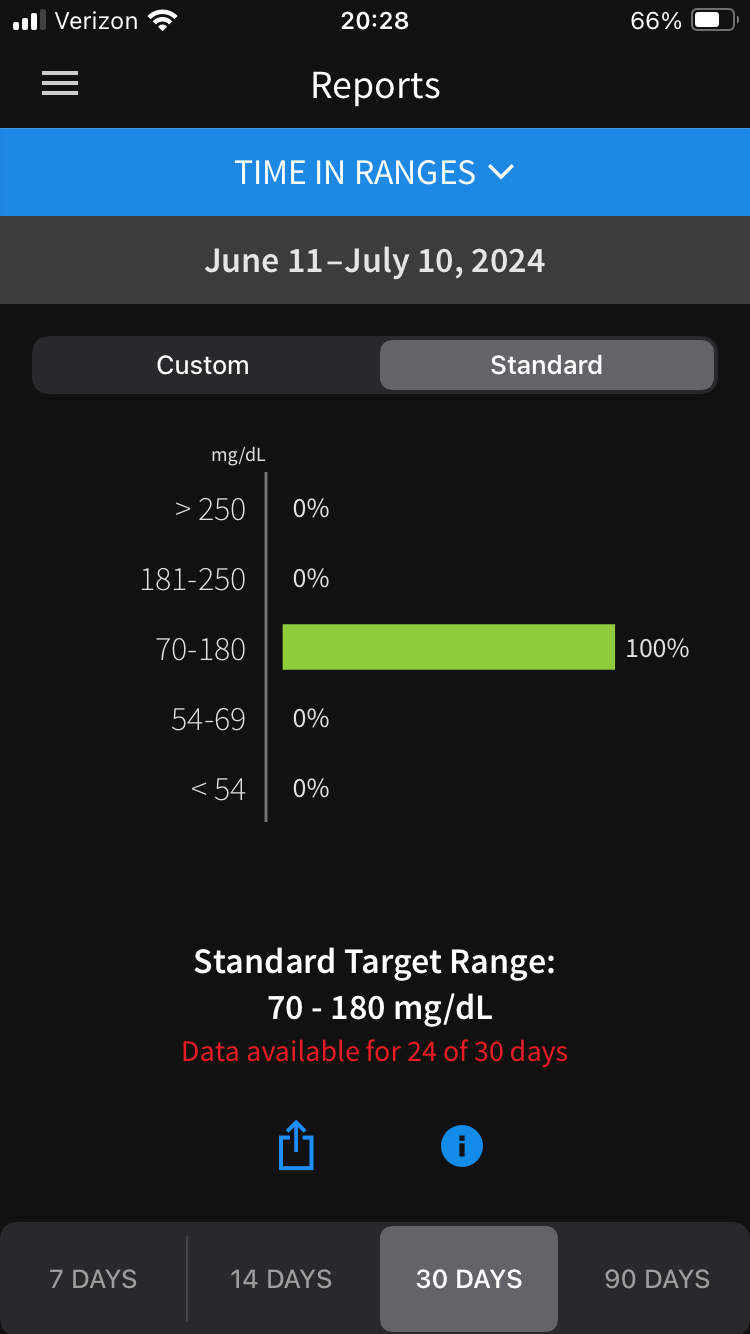
Task: Tap the 100% value label
Action: pos(657,648)
